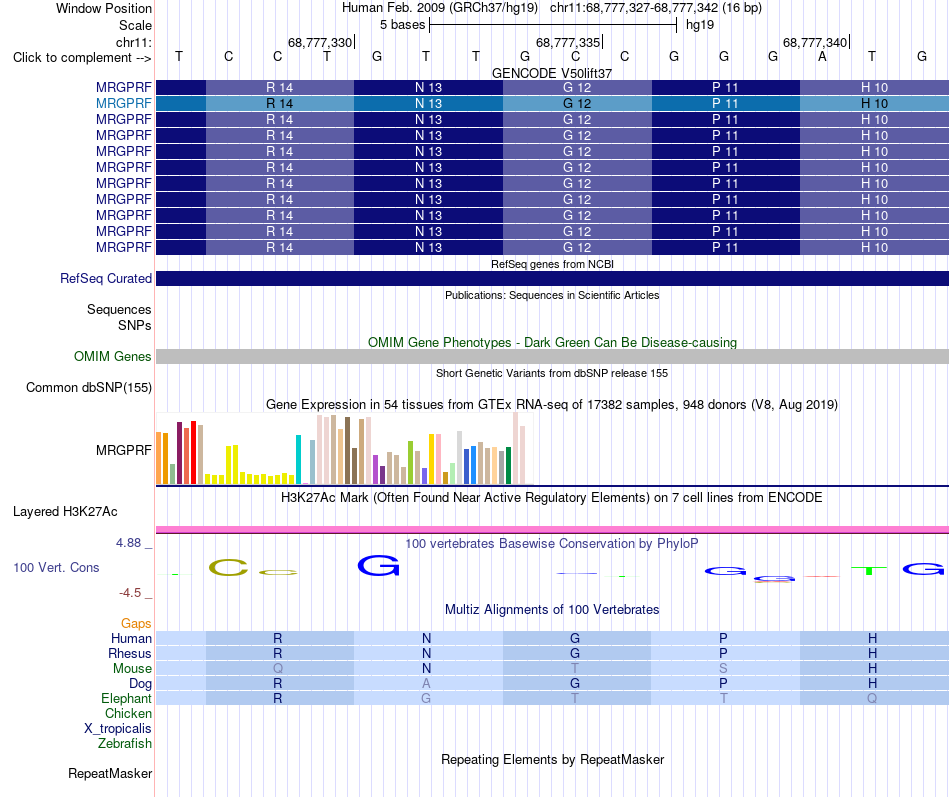
Task: Click 'Publications: Sequences in Scientific Articles' title
Action: [552, 295]
